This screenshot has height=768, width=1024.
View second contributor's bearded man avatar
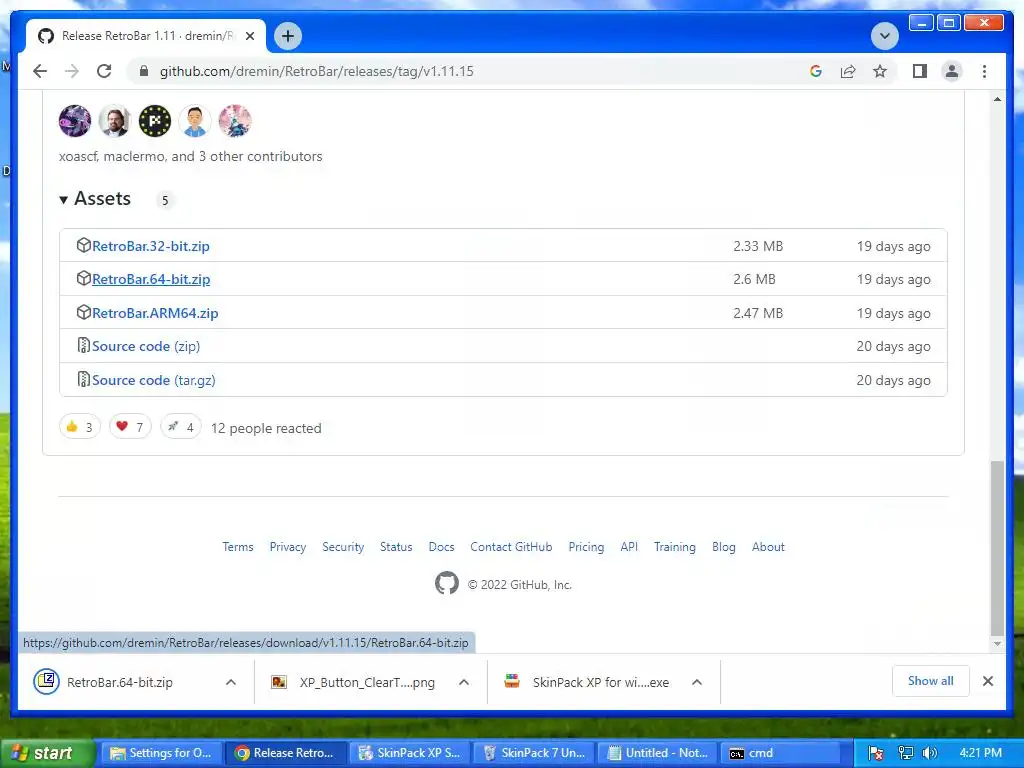coord(115,121)
